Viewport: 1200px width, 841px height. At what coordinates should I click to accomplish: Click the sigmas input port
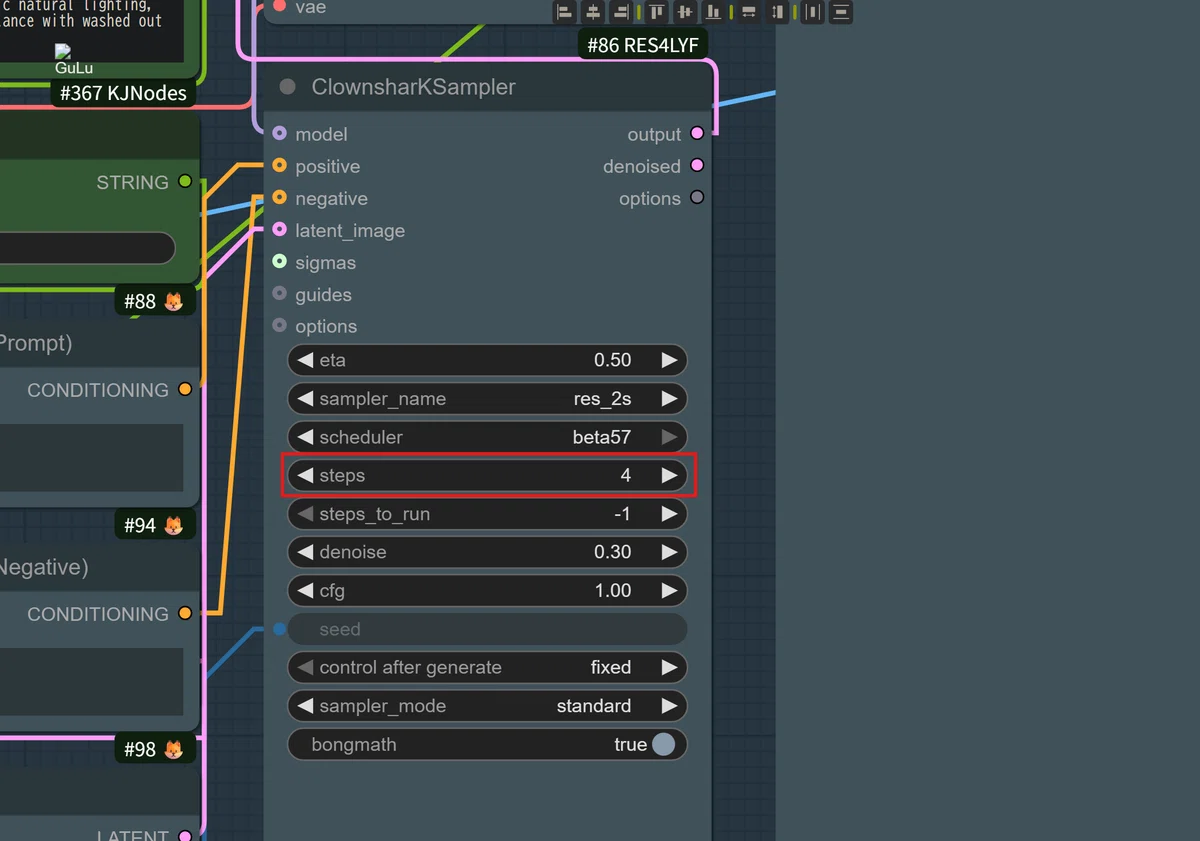pyautogui.click(x=279, y=262)
